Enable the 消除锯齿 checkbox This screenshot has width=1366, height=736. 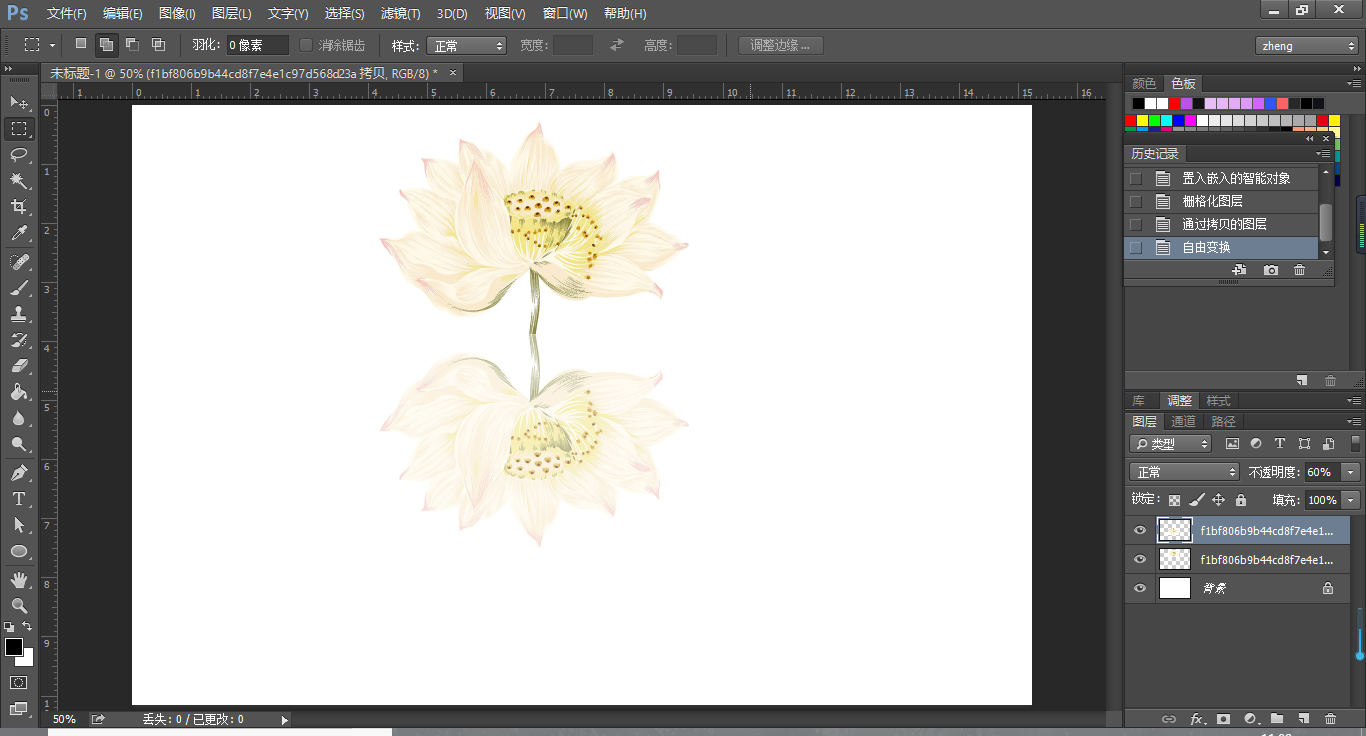(x=306, y=46)
